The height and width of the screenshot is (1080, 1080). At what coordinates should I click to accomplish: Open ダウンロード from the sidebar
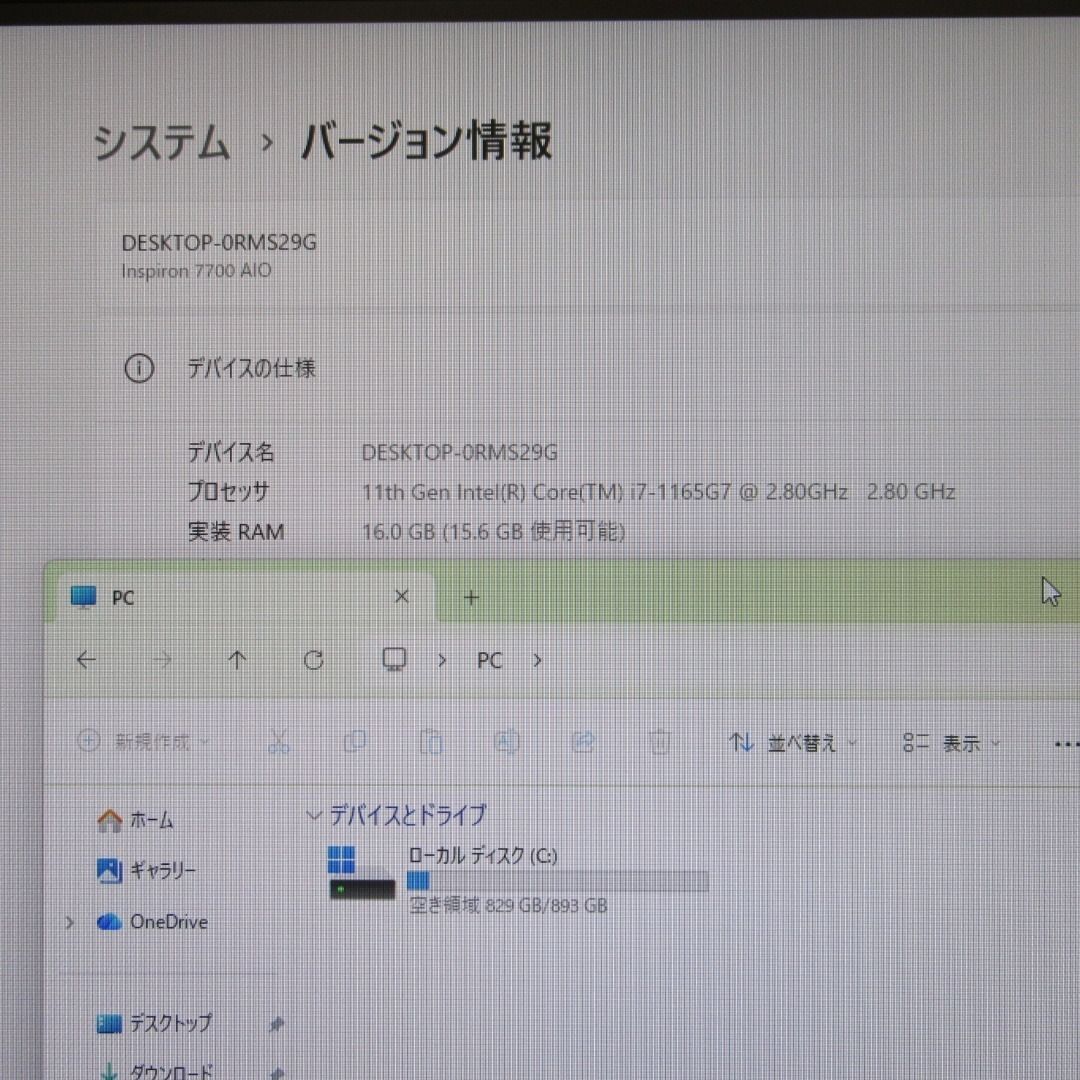click(x=172, y=1069)
